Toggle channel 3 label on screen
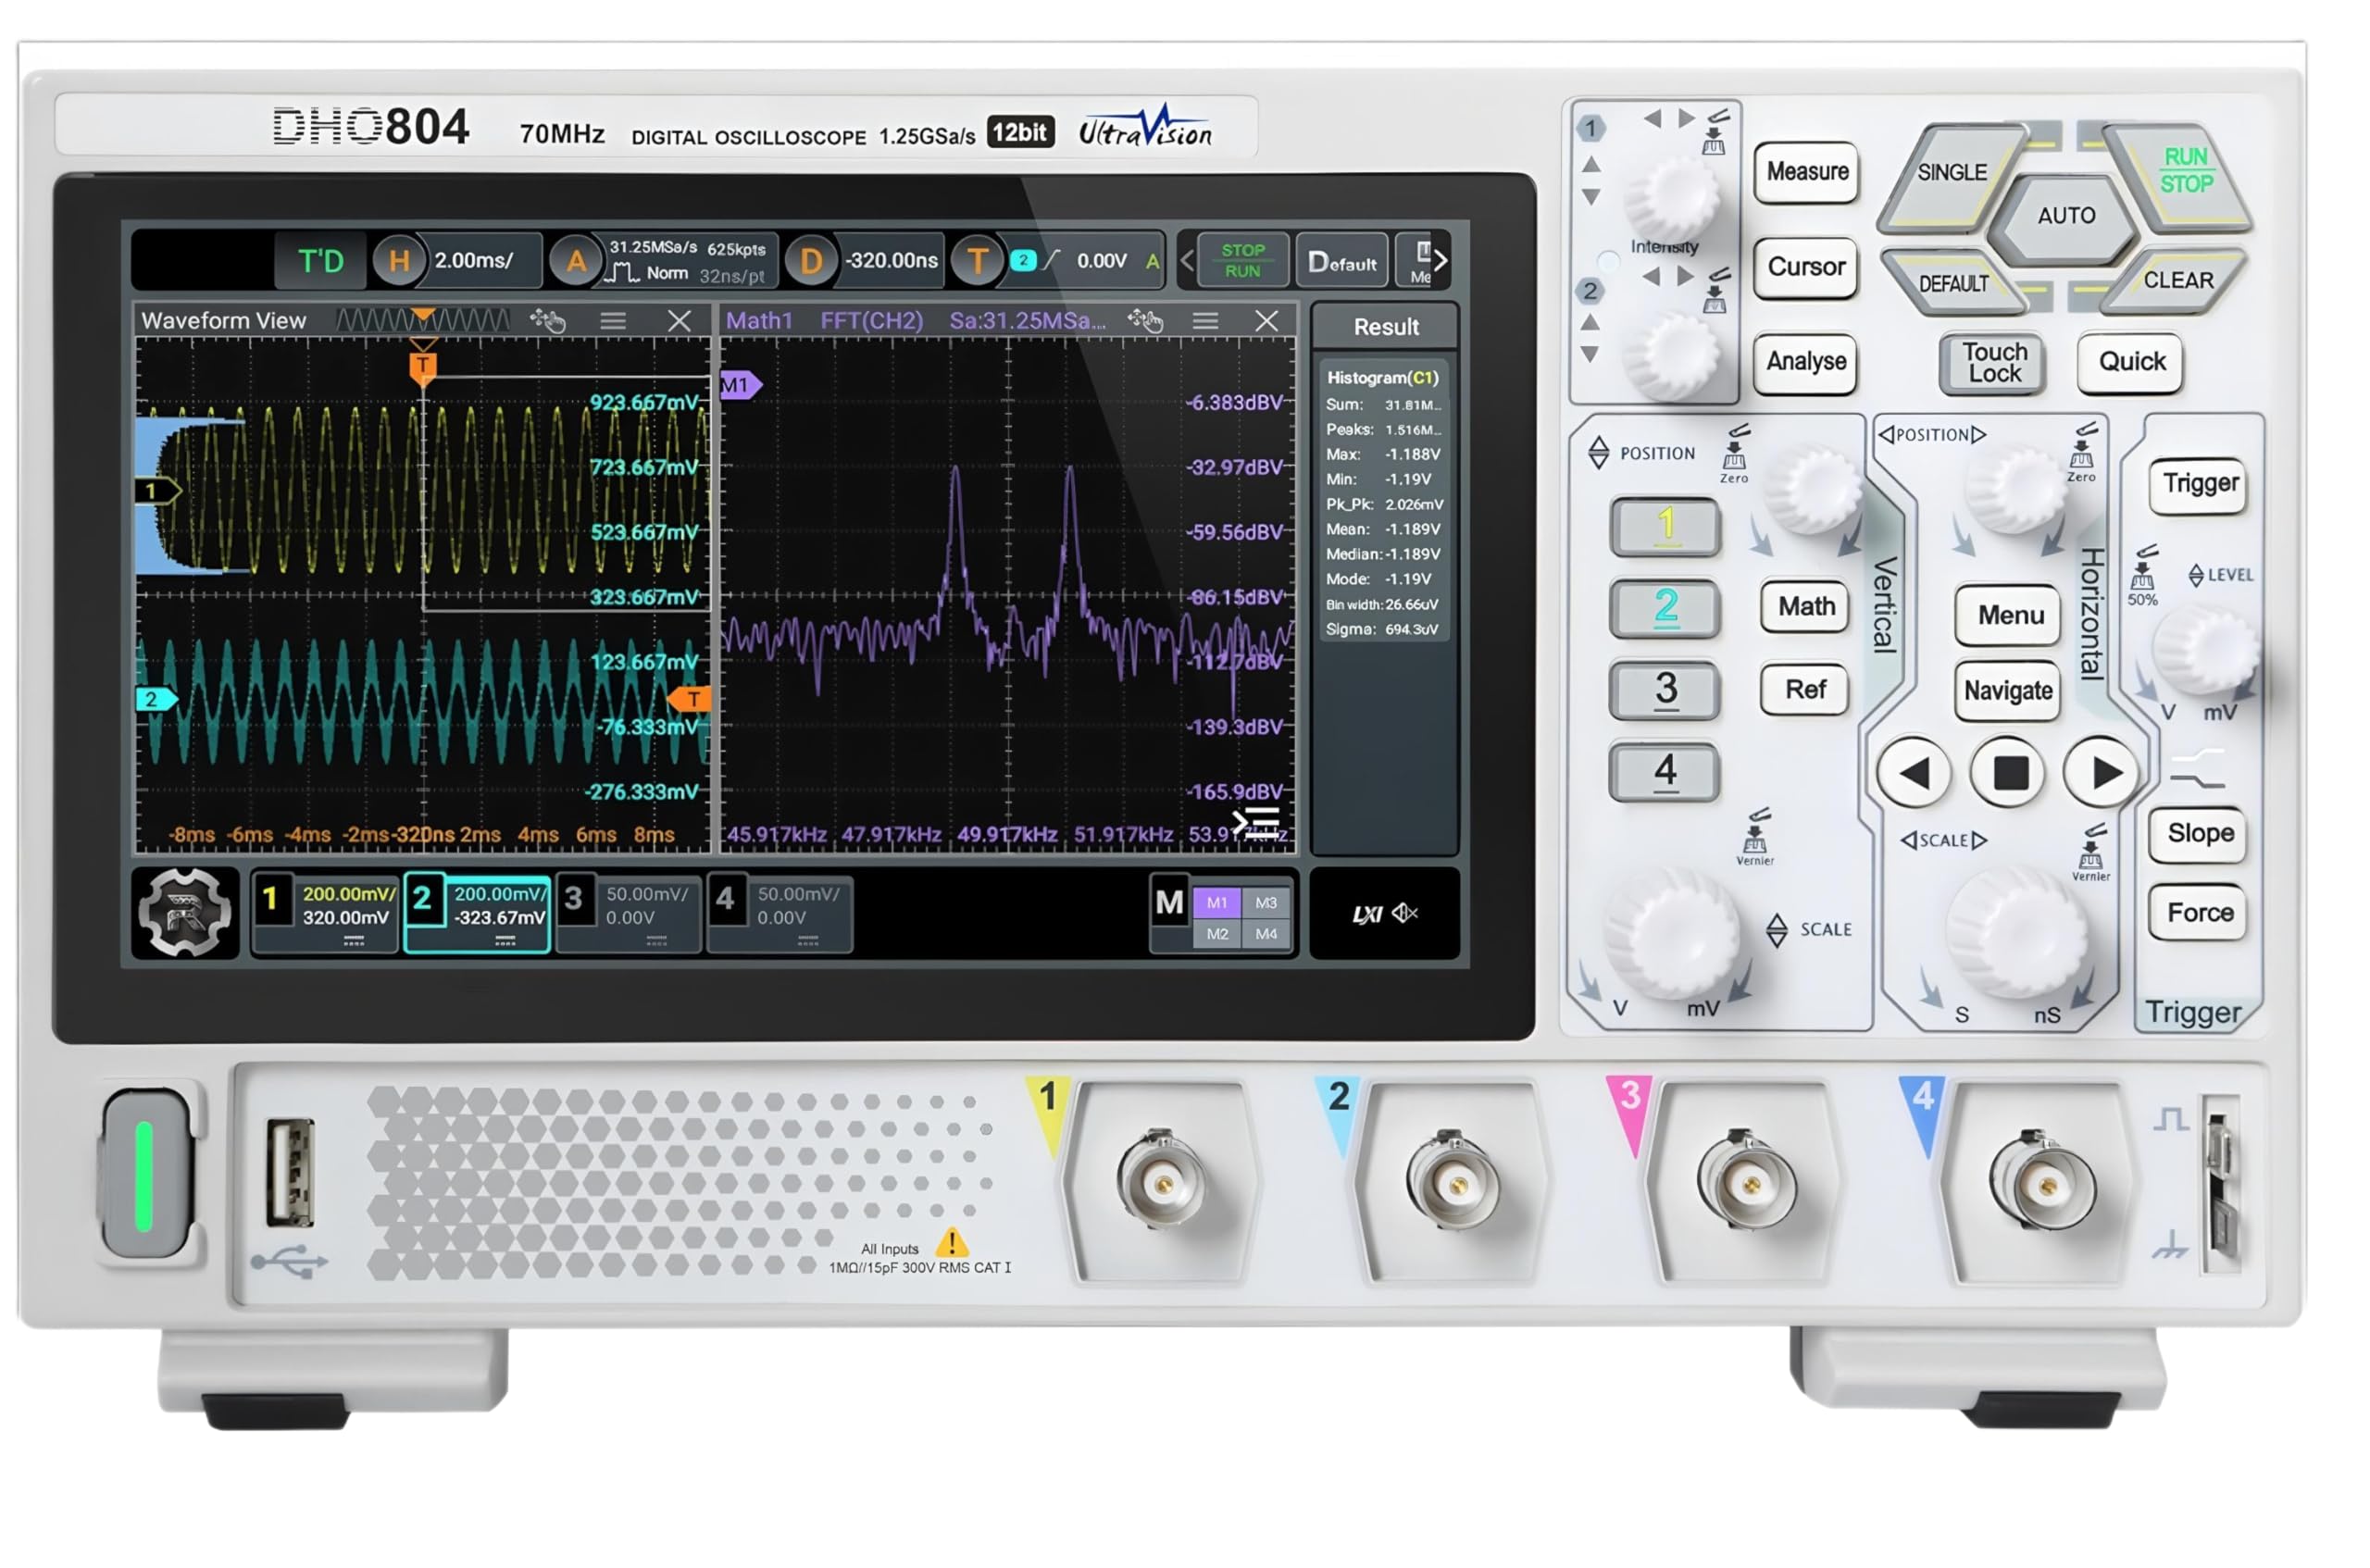Image resolution: width=2370 pixels, height=1568 pixels. (x=574, y=899)
